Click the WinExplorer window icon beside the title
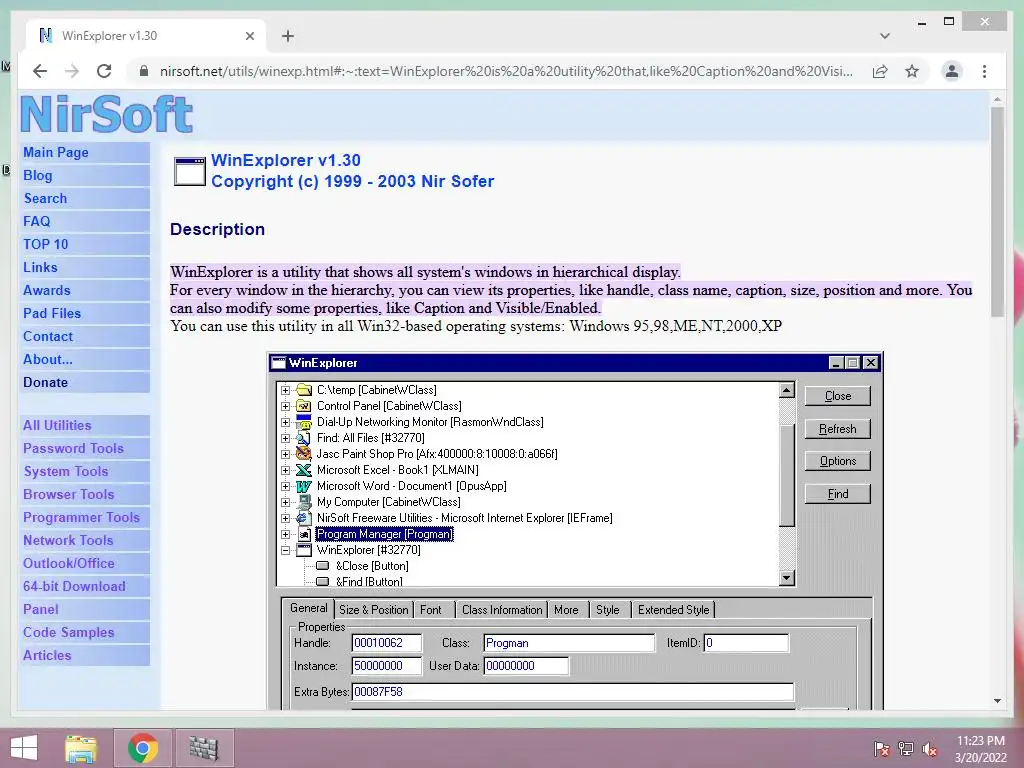The image size is (1024, 768). 189,171
